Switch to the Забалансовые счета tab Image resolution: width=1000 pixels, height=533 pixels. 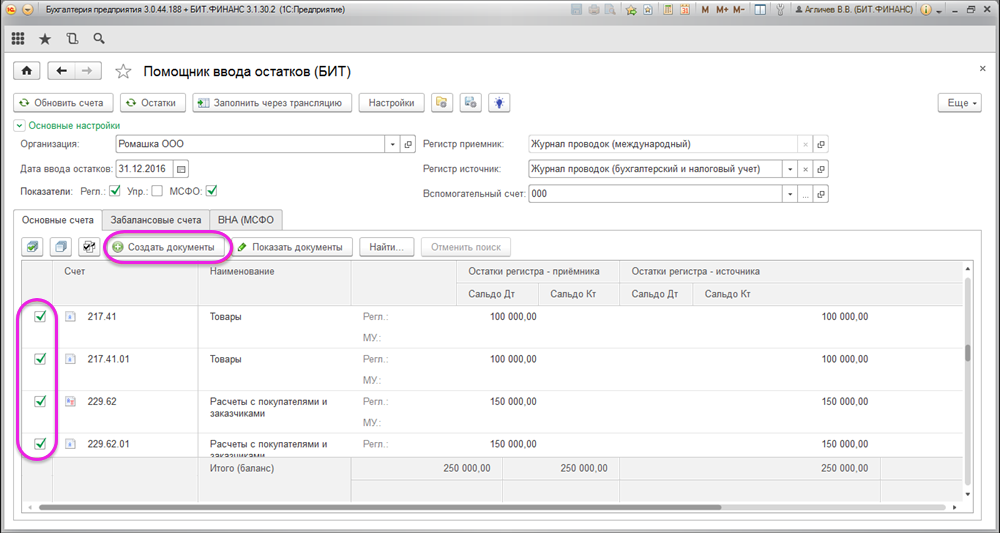(155, 220)
